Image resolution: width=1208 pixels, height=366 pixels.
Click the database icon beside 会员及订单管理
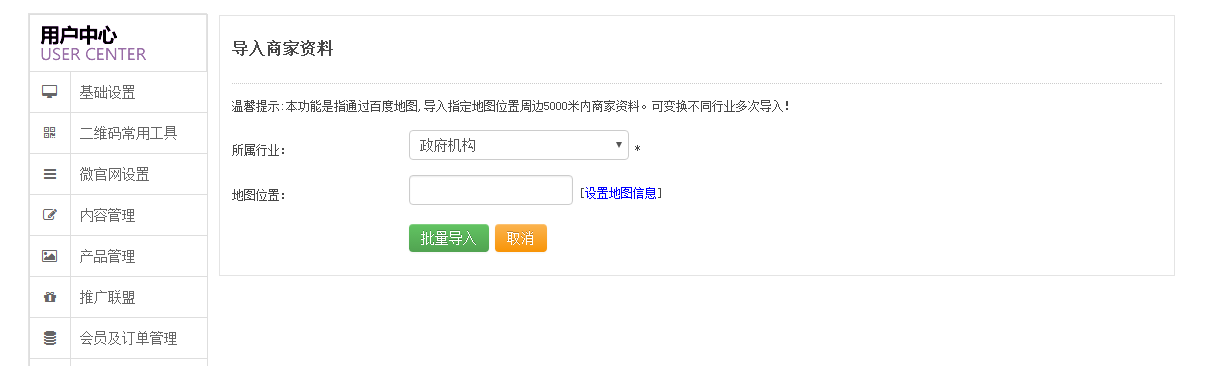pyautogui.click(x=50, y=338)
